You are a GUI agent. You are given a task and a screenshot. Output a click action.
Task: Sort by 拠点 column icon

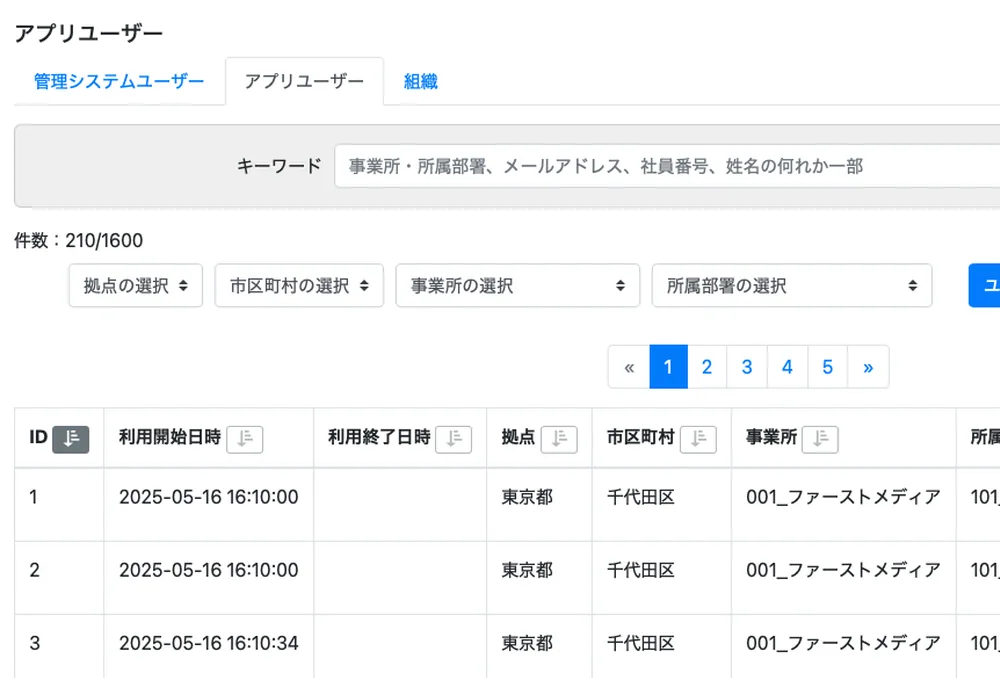point(559,439)
